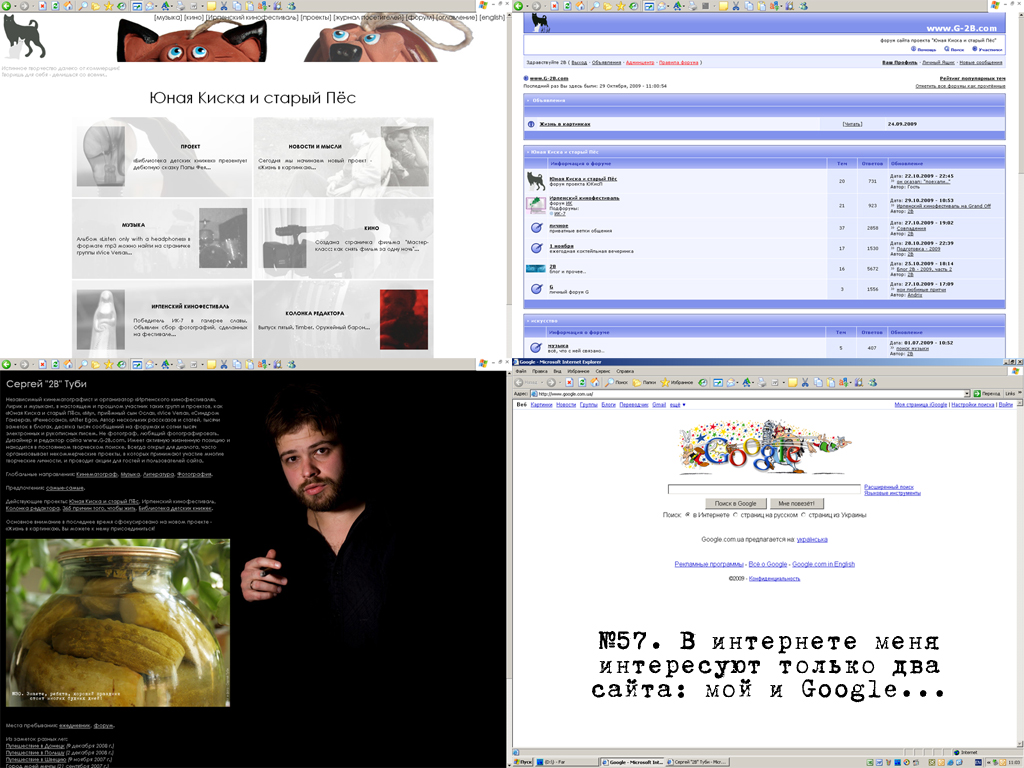Click dog logo in the Юная Киска site header
1024x768 pixels.
(24, 37)
